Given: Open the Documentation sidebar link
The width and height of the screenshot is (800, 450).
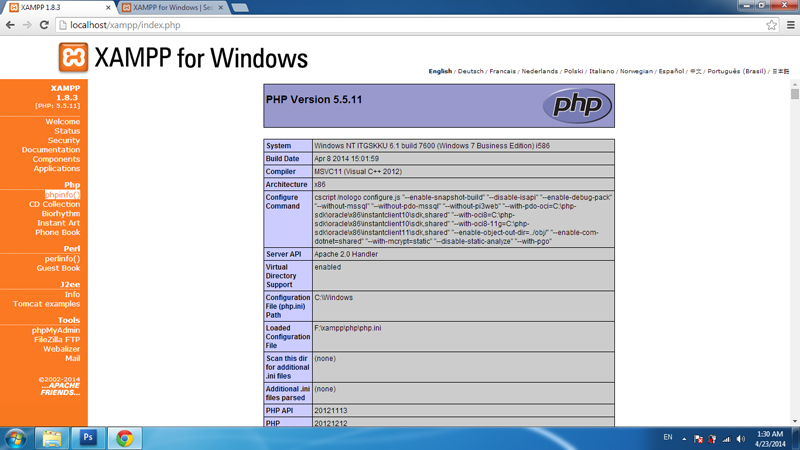Looking at the screenshot, I should [51, 149].
